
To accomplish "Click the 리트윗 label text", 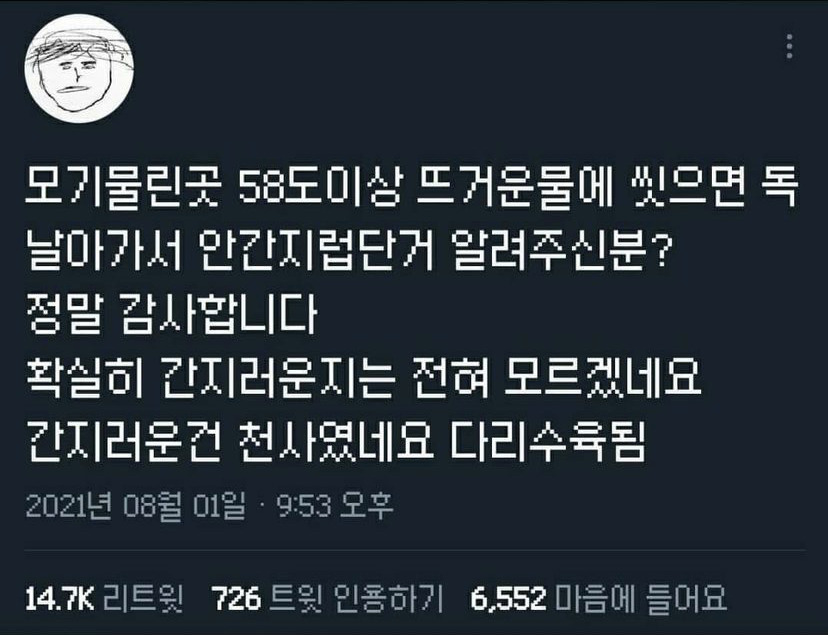I will (143, 599).
